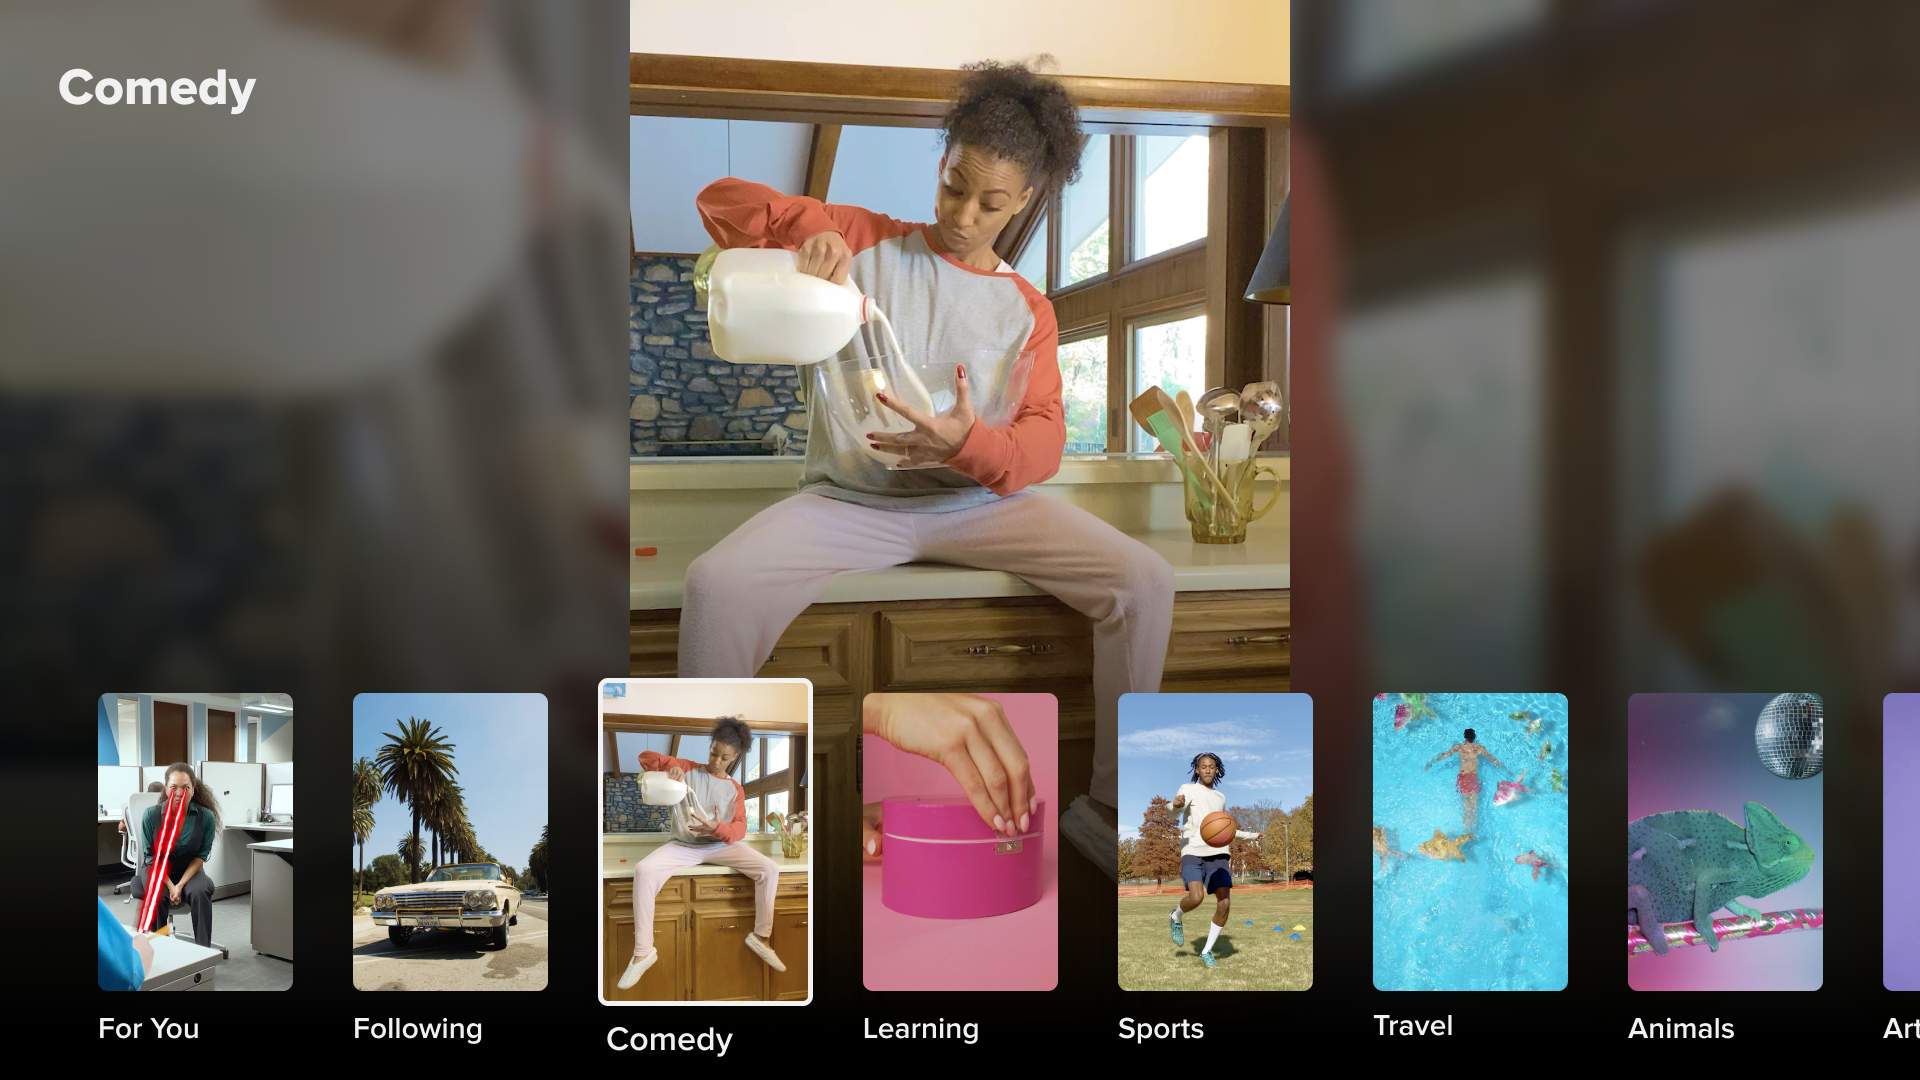Click the Learning category label button

click(x=919, y=1027)
